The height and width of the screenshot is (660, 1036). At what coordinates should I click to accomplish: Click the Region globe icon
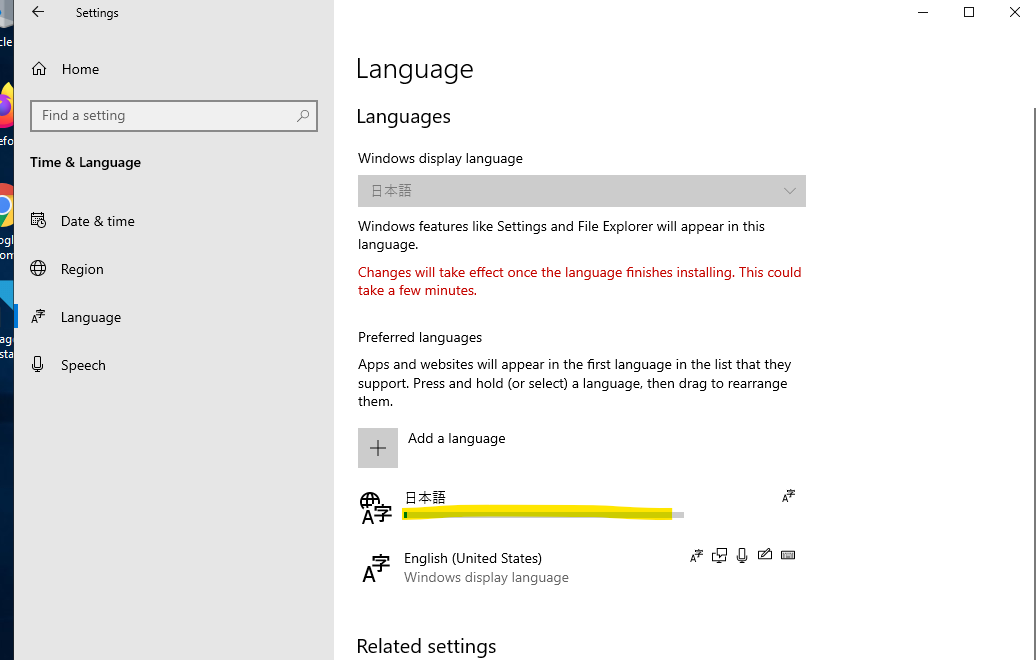(x=38, y=268)
